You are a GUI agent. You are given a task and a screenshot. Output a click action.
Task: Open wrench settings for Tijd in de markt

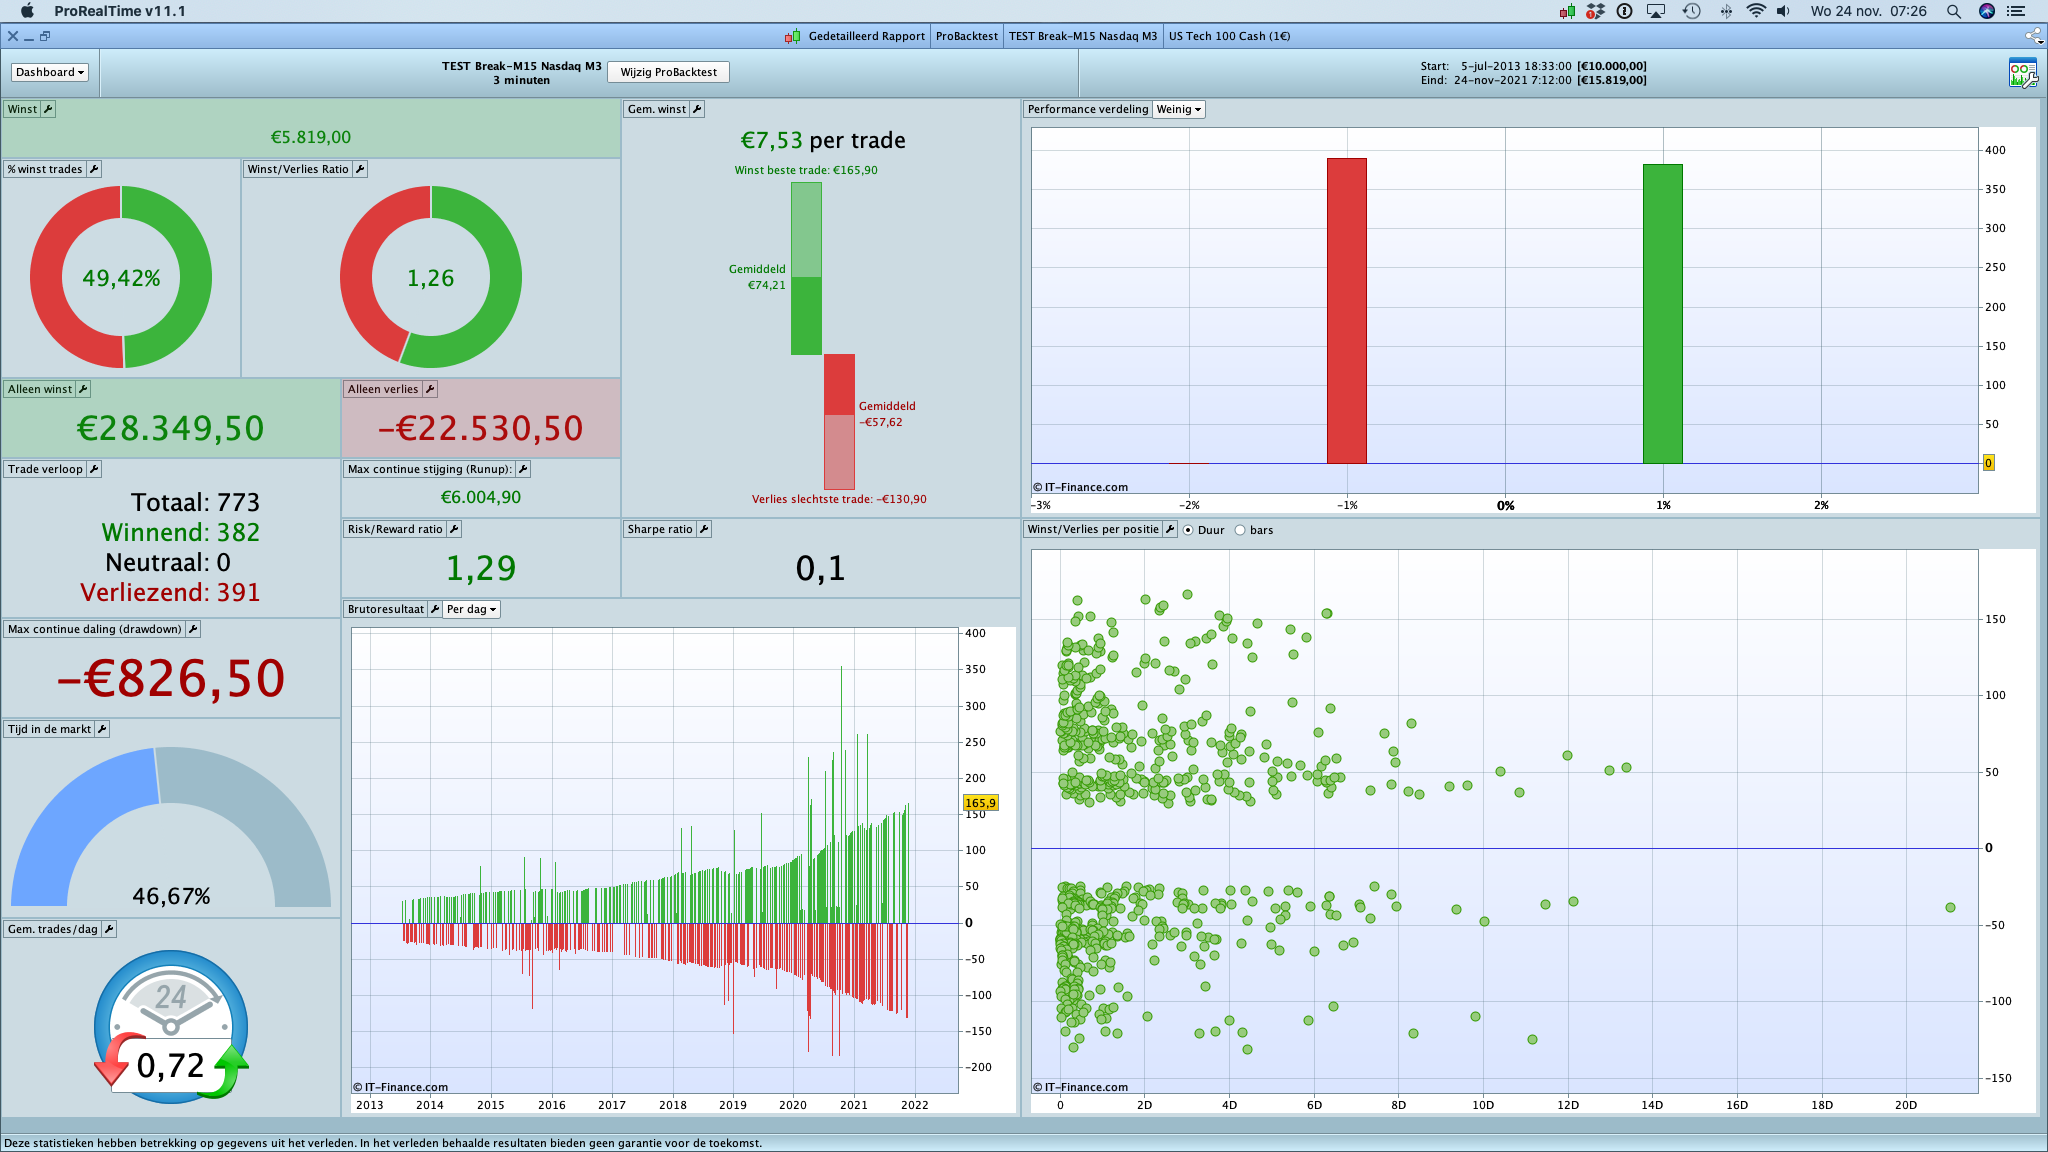click(x=102, y=729)
